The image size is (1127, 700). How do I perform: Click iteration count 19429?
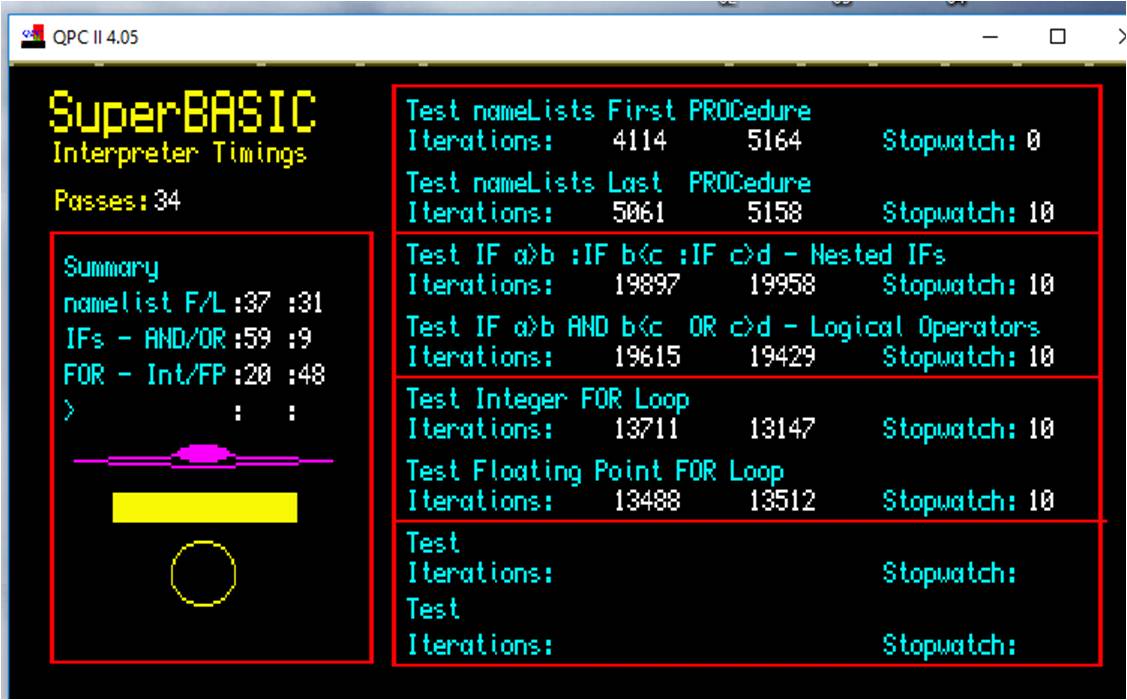click(781, 356)
